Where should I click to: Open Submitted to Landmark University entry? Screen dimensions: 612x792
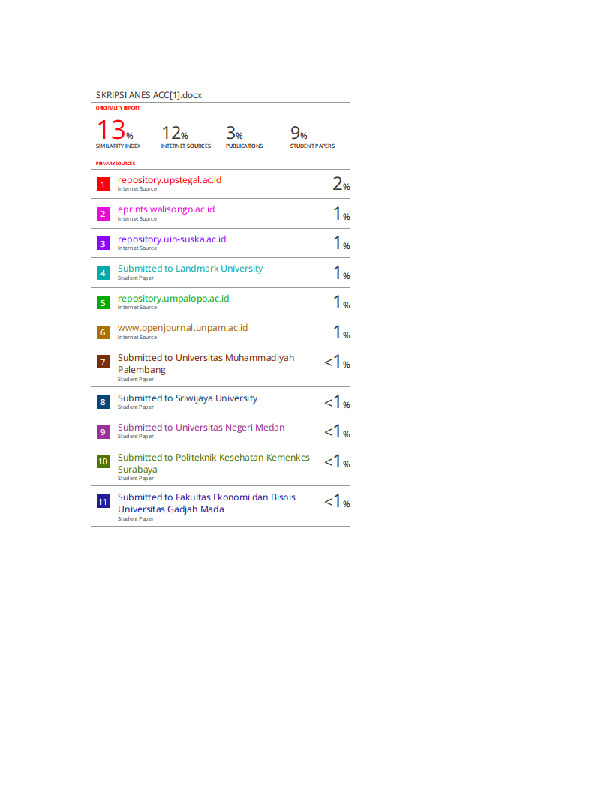pos(190,269)
